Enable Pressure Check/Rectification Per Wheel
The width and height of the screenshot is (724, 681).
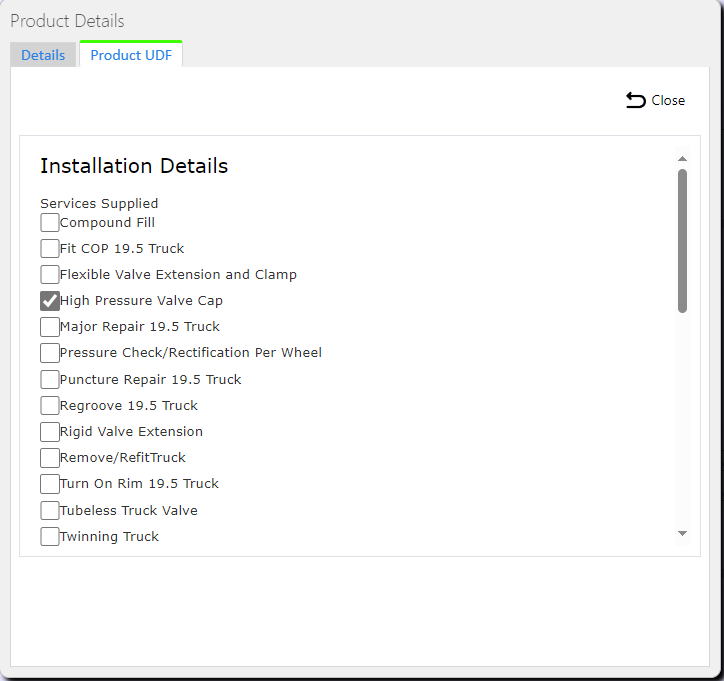pyautogui.click(x=50, y=353)
